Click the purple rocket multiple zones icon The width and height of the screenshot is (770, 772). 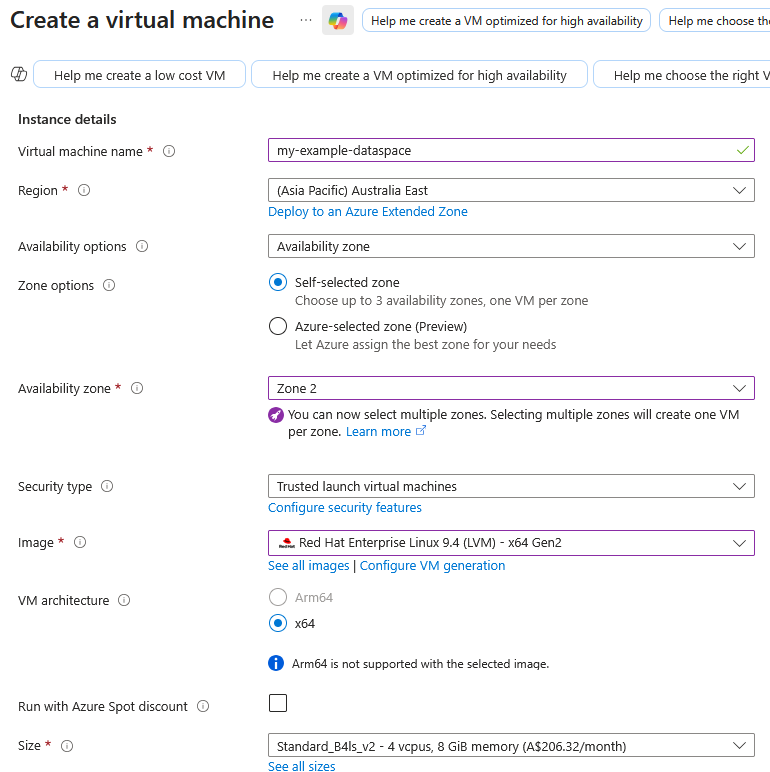[x=276, y=415]
